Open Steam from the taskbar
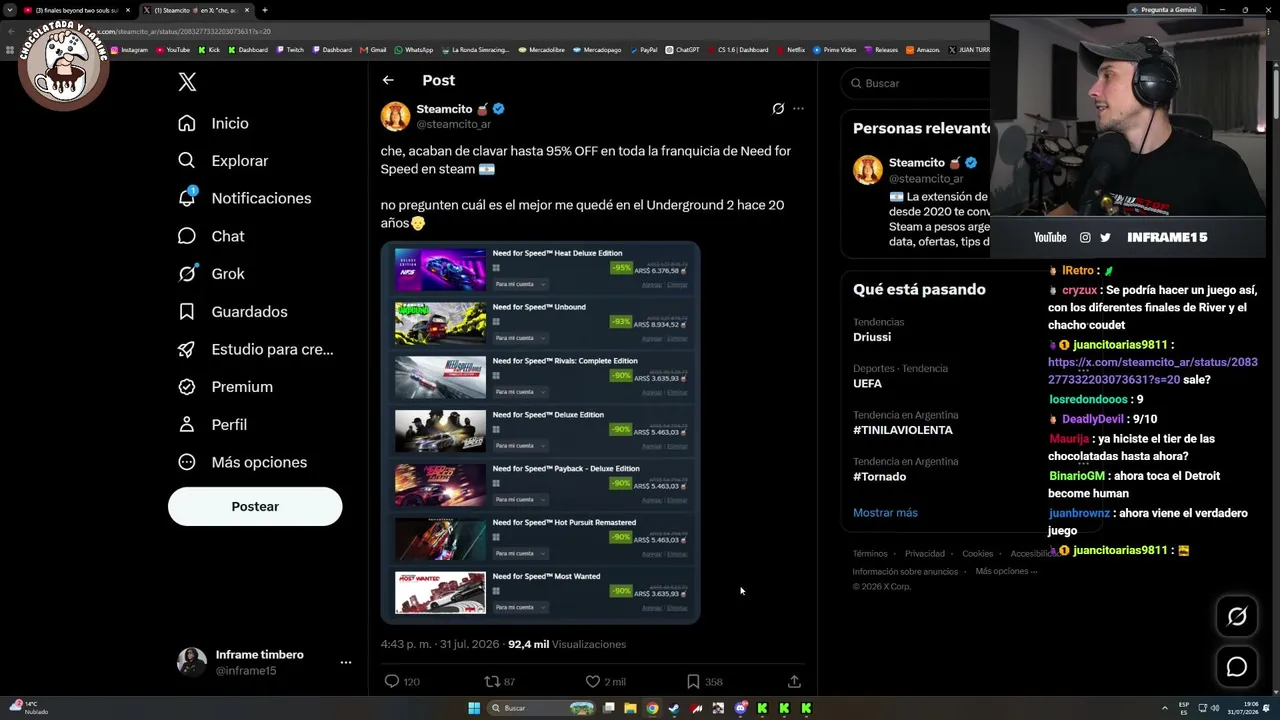 pos(674,708)
